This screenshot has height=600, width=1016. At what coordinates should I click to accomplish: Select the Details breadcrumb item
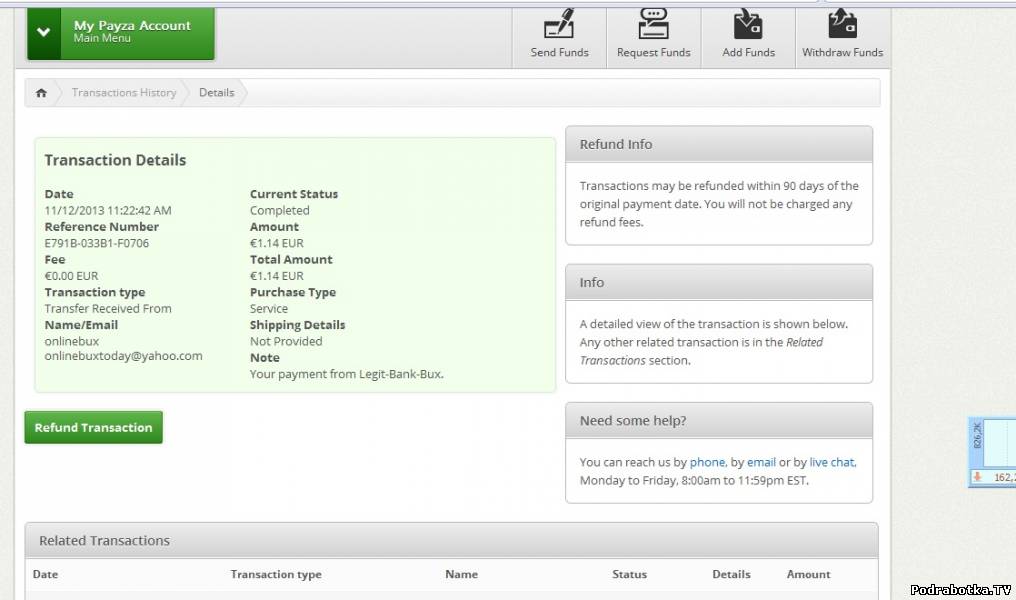(216, 93)
